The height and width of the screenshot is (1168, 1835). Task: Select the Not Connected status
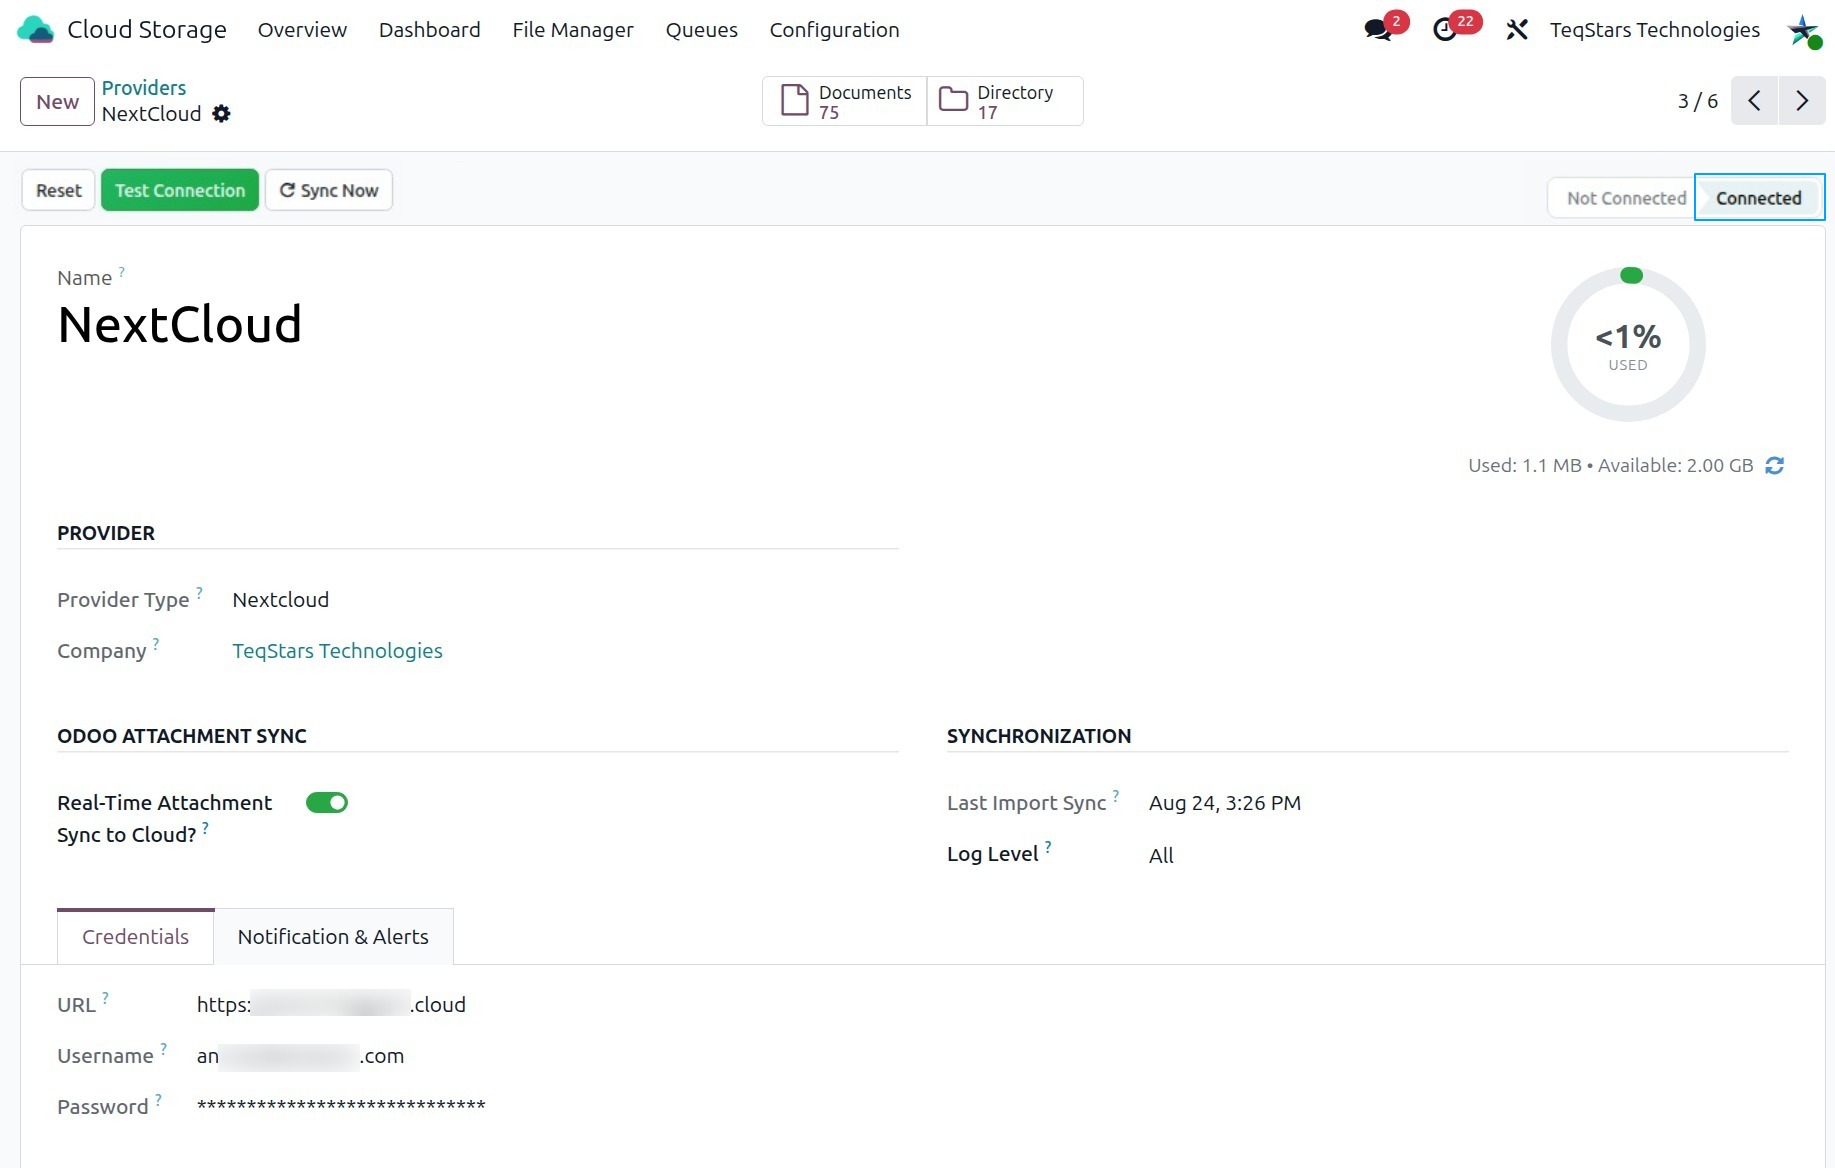[x=1624, y=198]
